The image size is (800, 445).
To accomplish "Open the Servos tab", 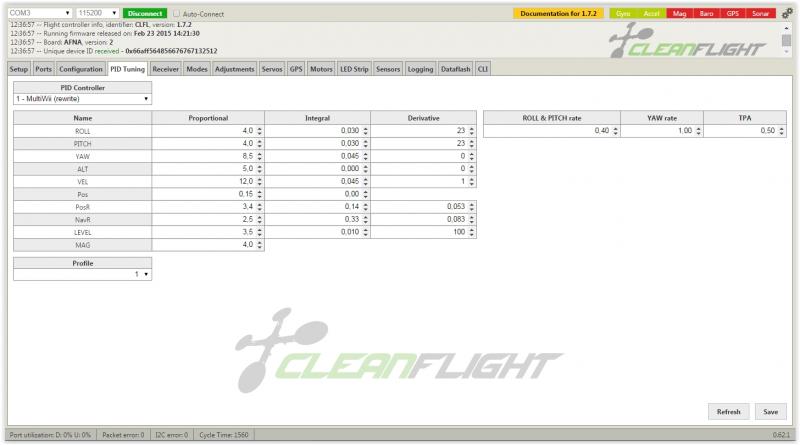I will (272, 69).
